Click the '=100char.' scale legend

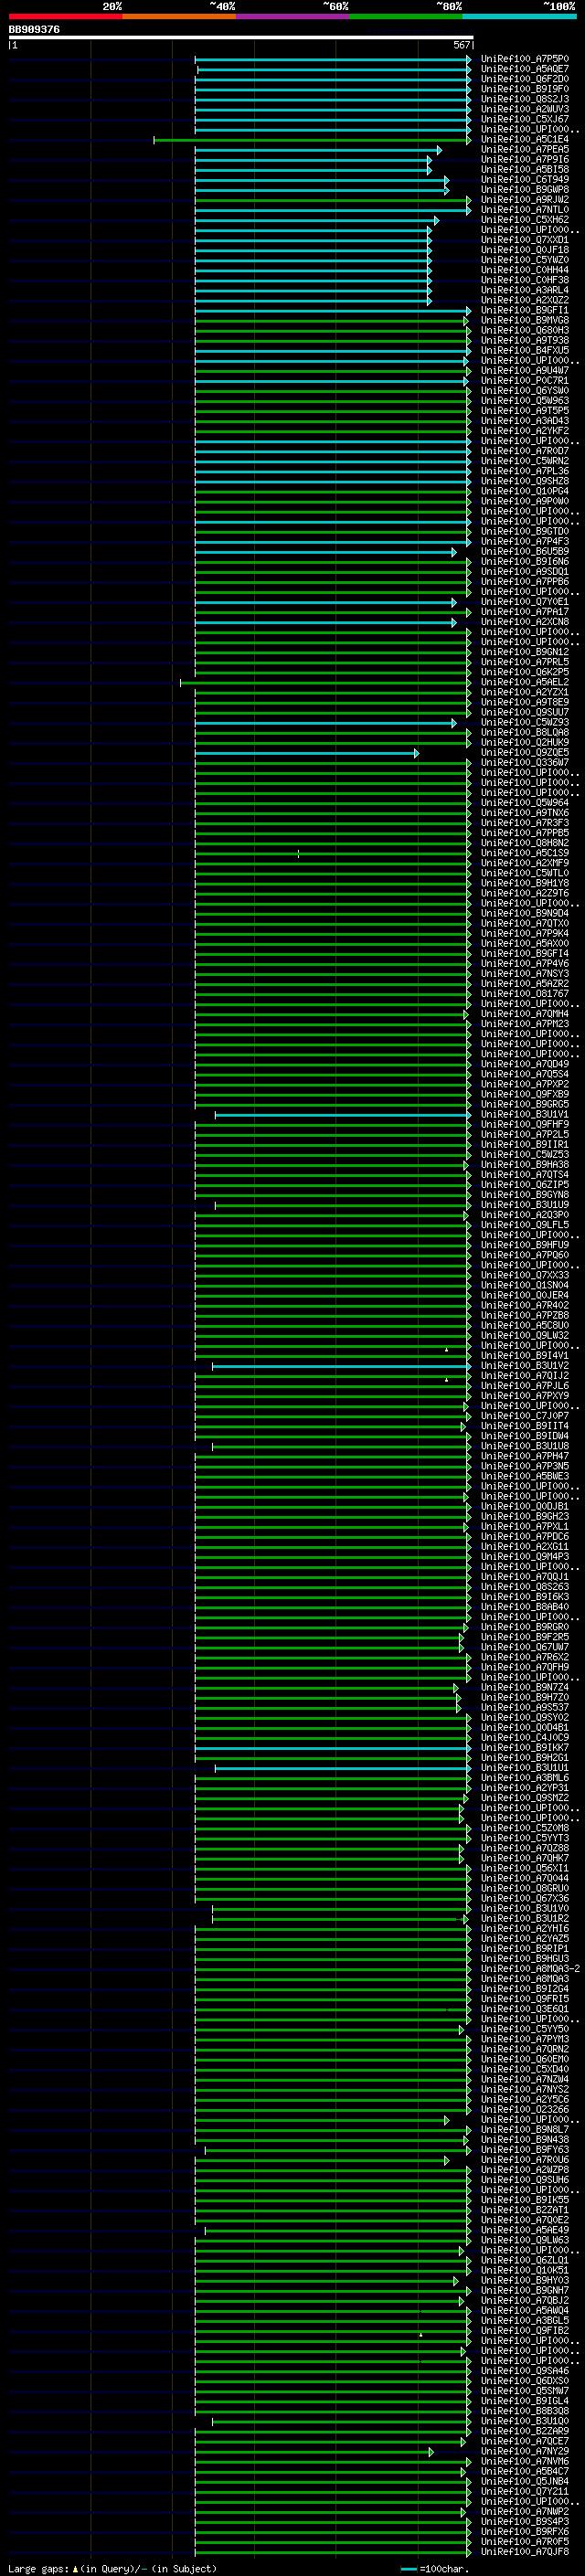coord(434,2569)
